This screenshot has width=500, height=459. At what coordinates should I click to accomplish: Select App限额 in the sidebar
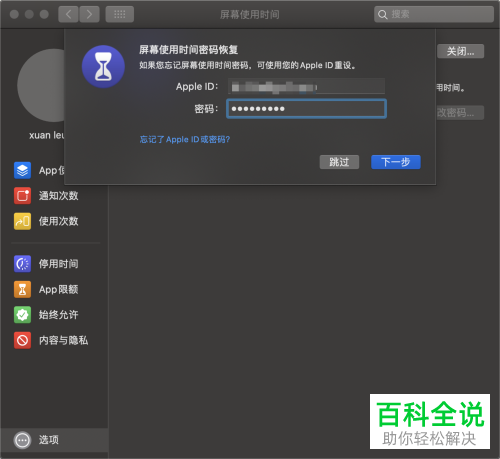[58, 289]
